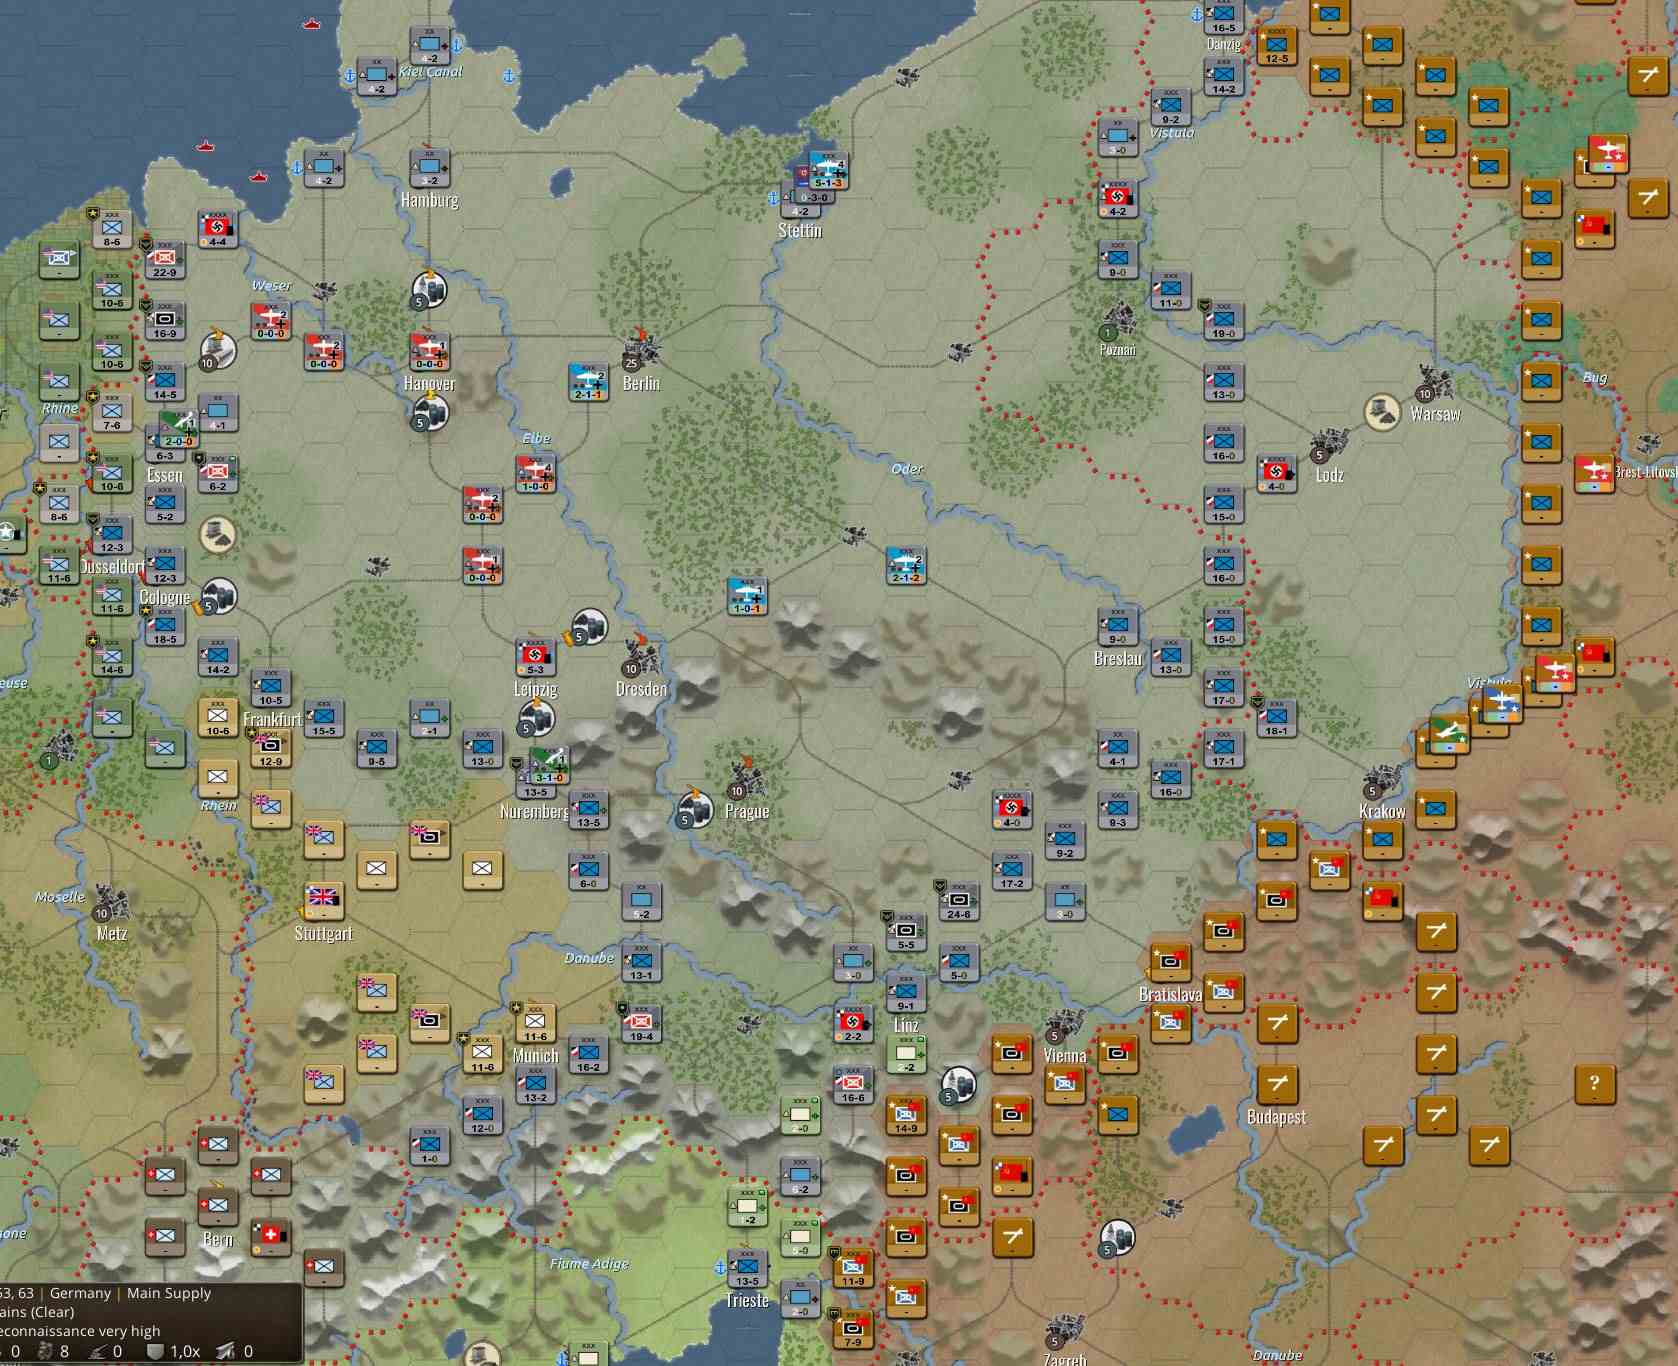
Task: Pick the 2-0-0 air unit above Essen
Action: tap(179, 428)
